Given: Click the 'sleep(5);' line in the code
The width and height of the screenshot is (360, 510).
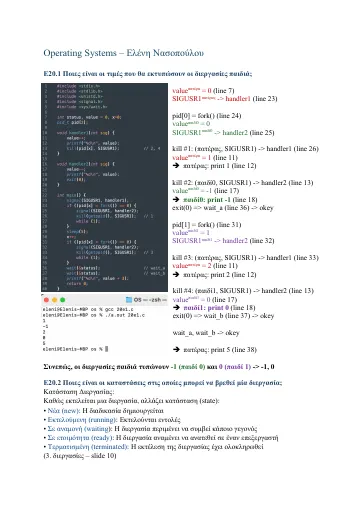Looking at the screenshot, I should point(77,231).
